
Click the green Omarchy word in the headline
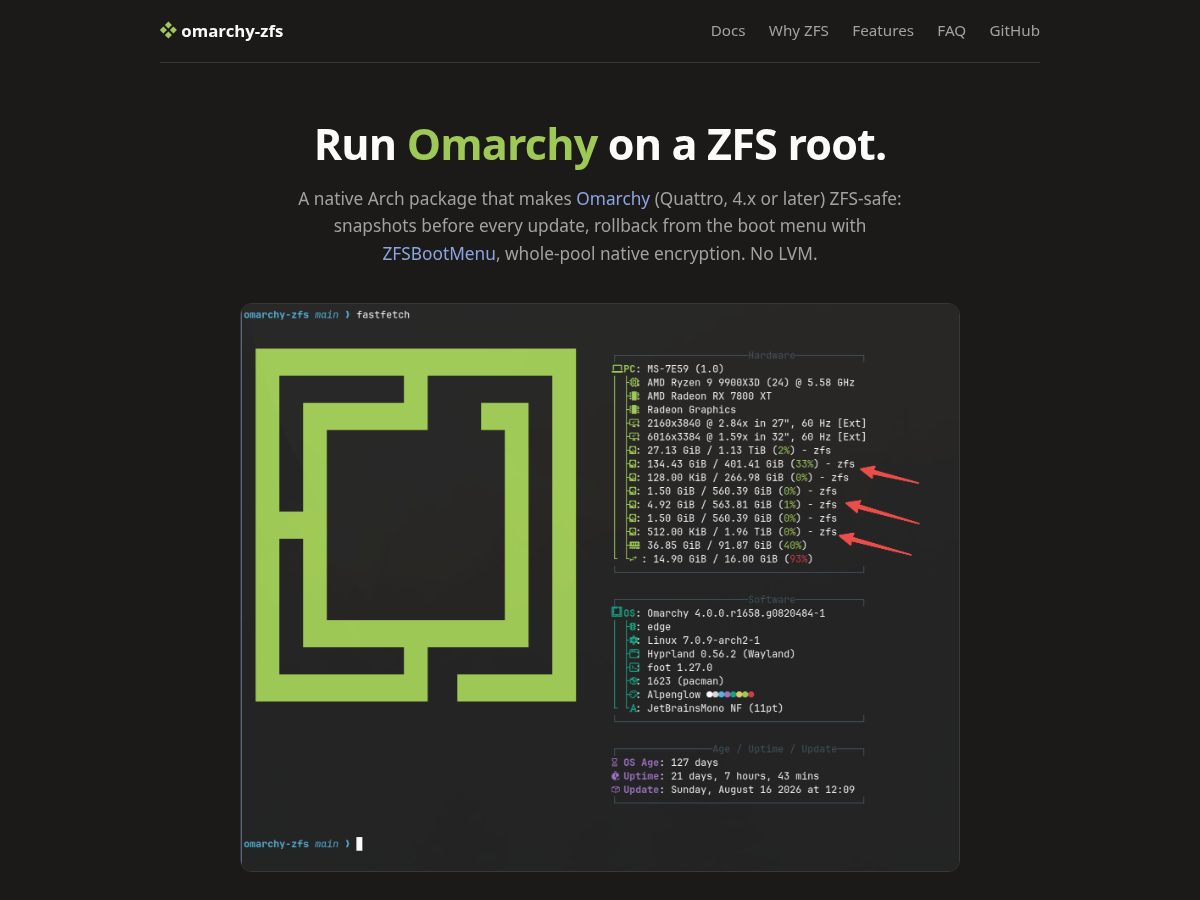pos(503,145)
